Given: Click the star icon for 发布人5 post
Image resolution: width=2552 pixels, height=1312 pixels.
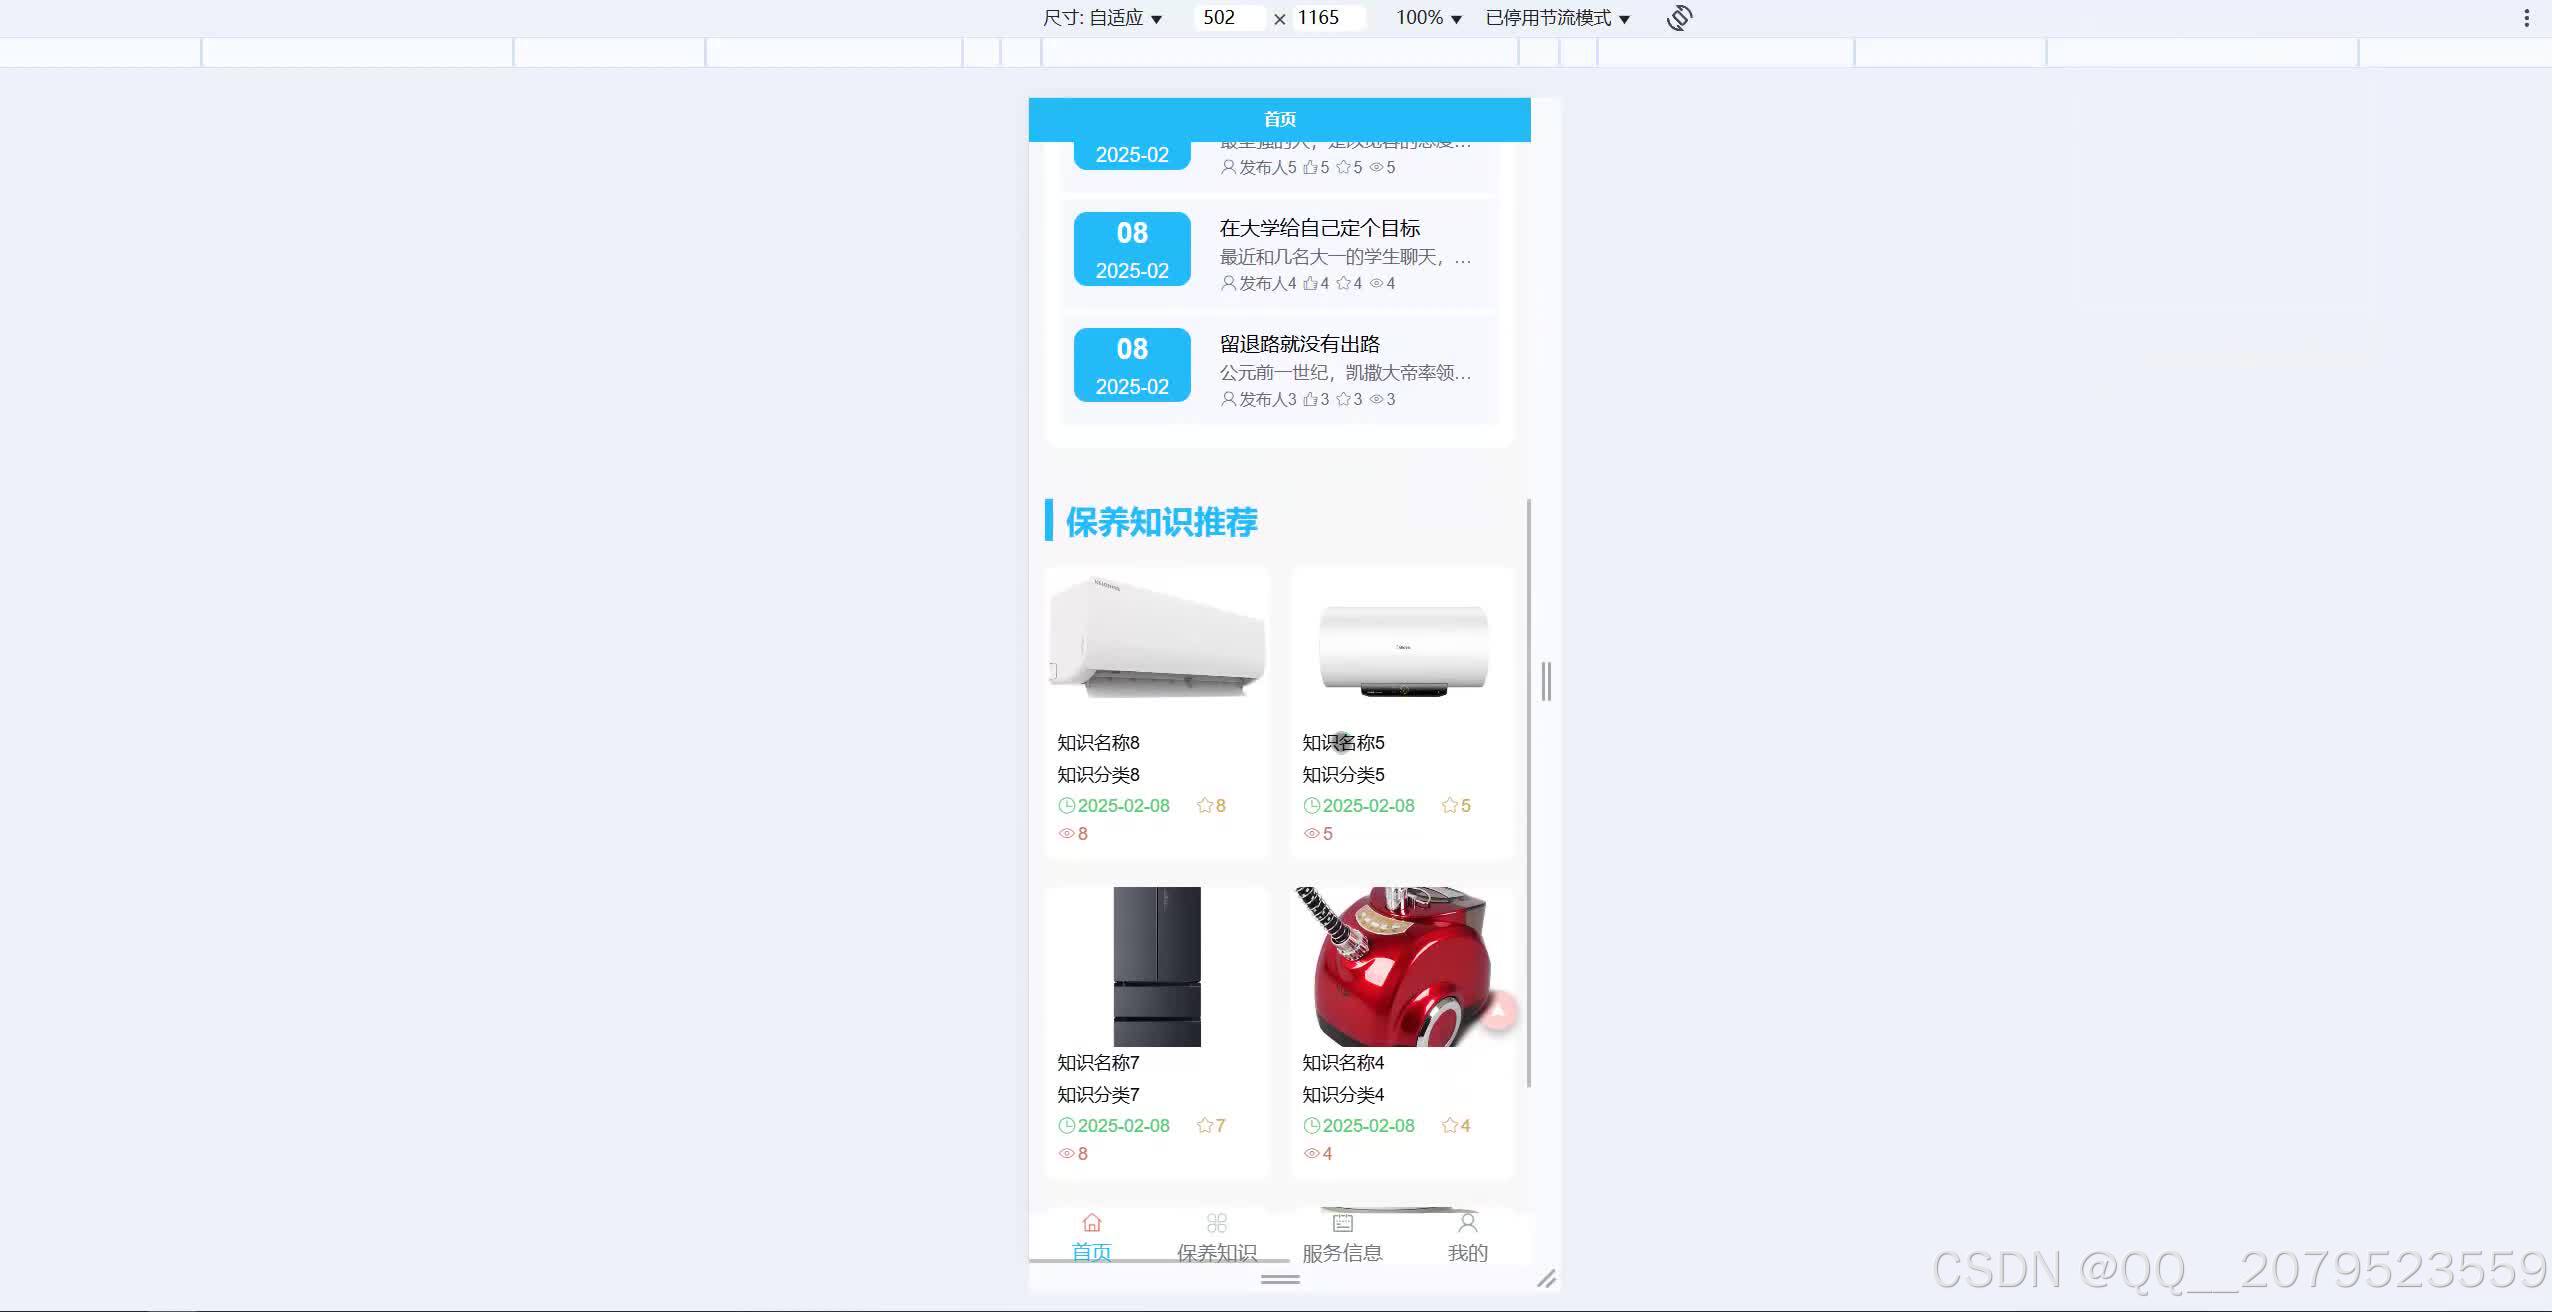Looking at the screenshot, I should click(1343, 167).
